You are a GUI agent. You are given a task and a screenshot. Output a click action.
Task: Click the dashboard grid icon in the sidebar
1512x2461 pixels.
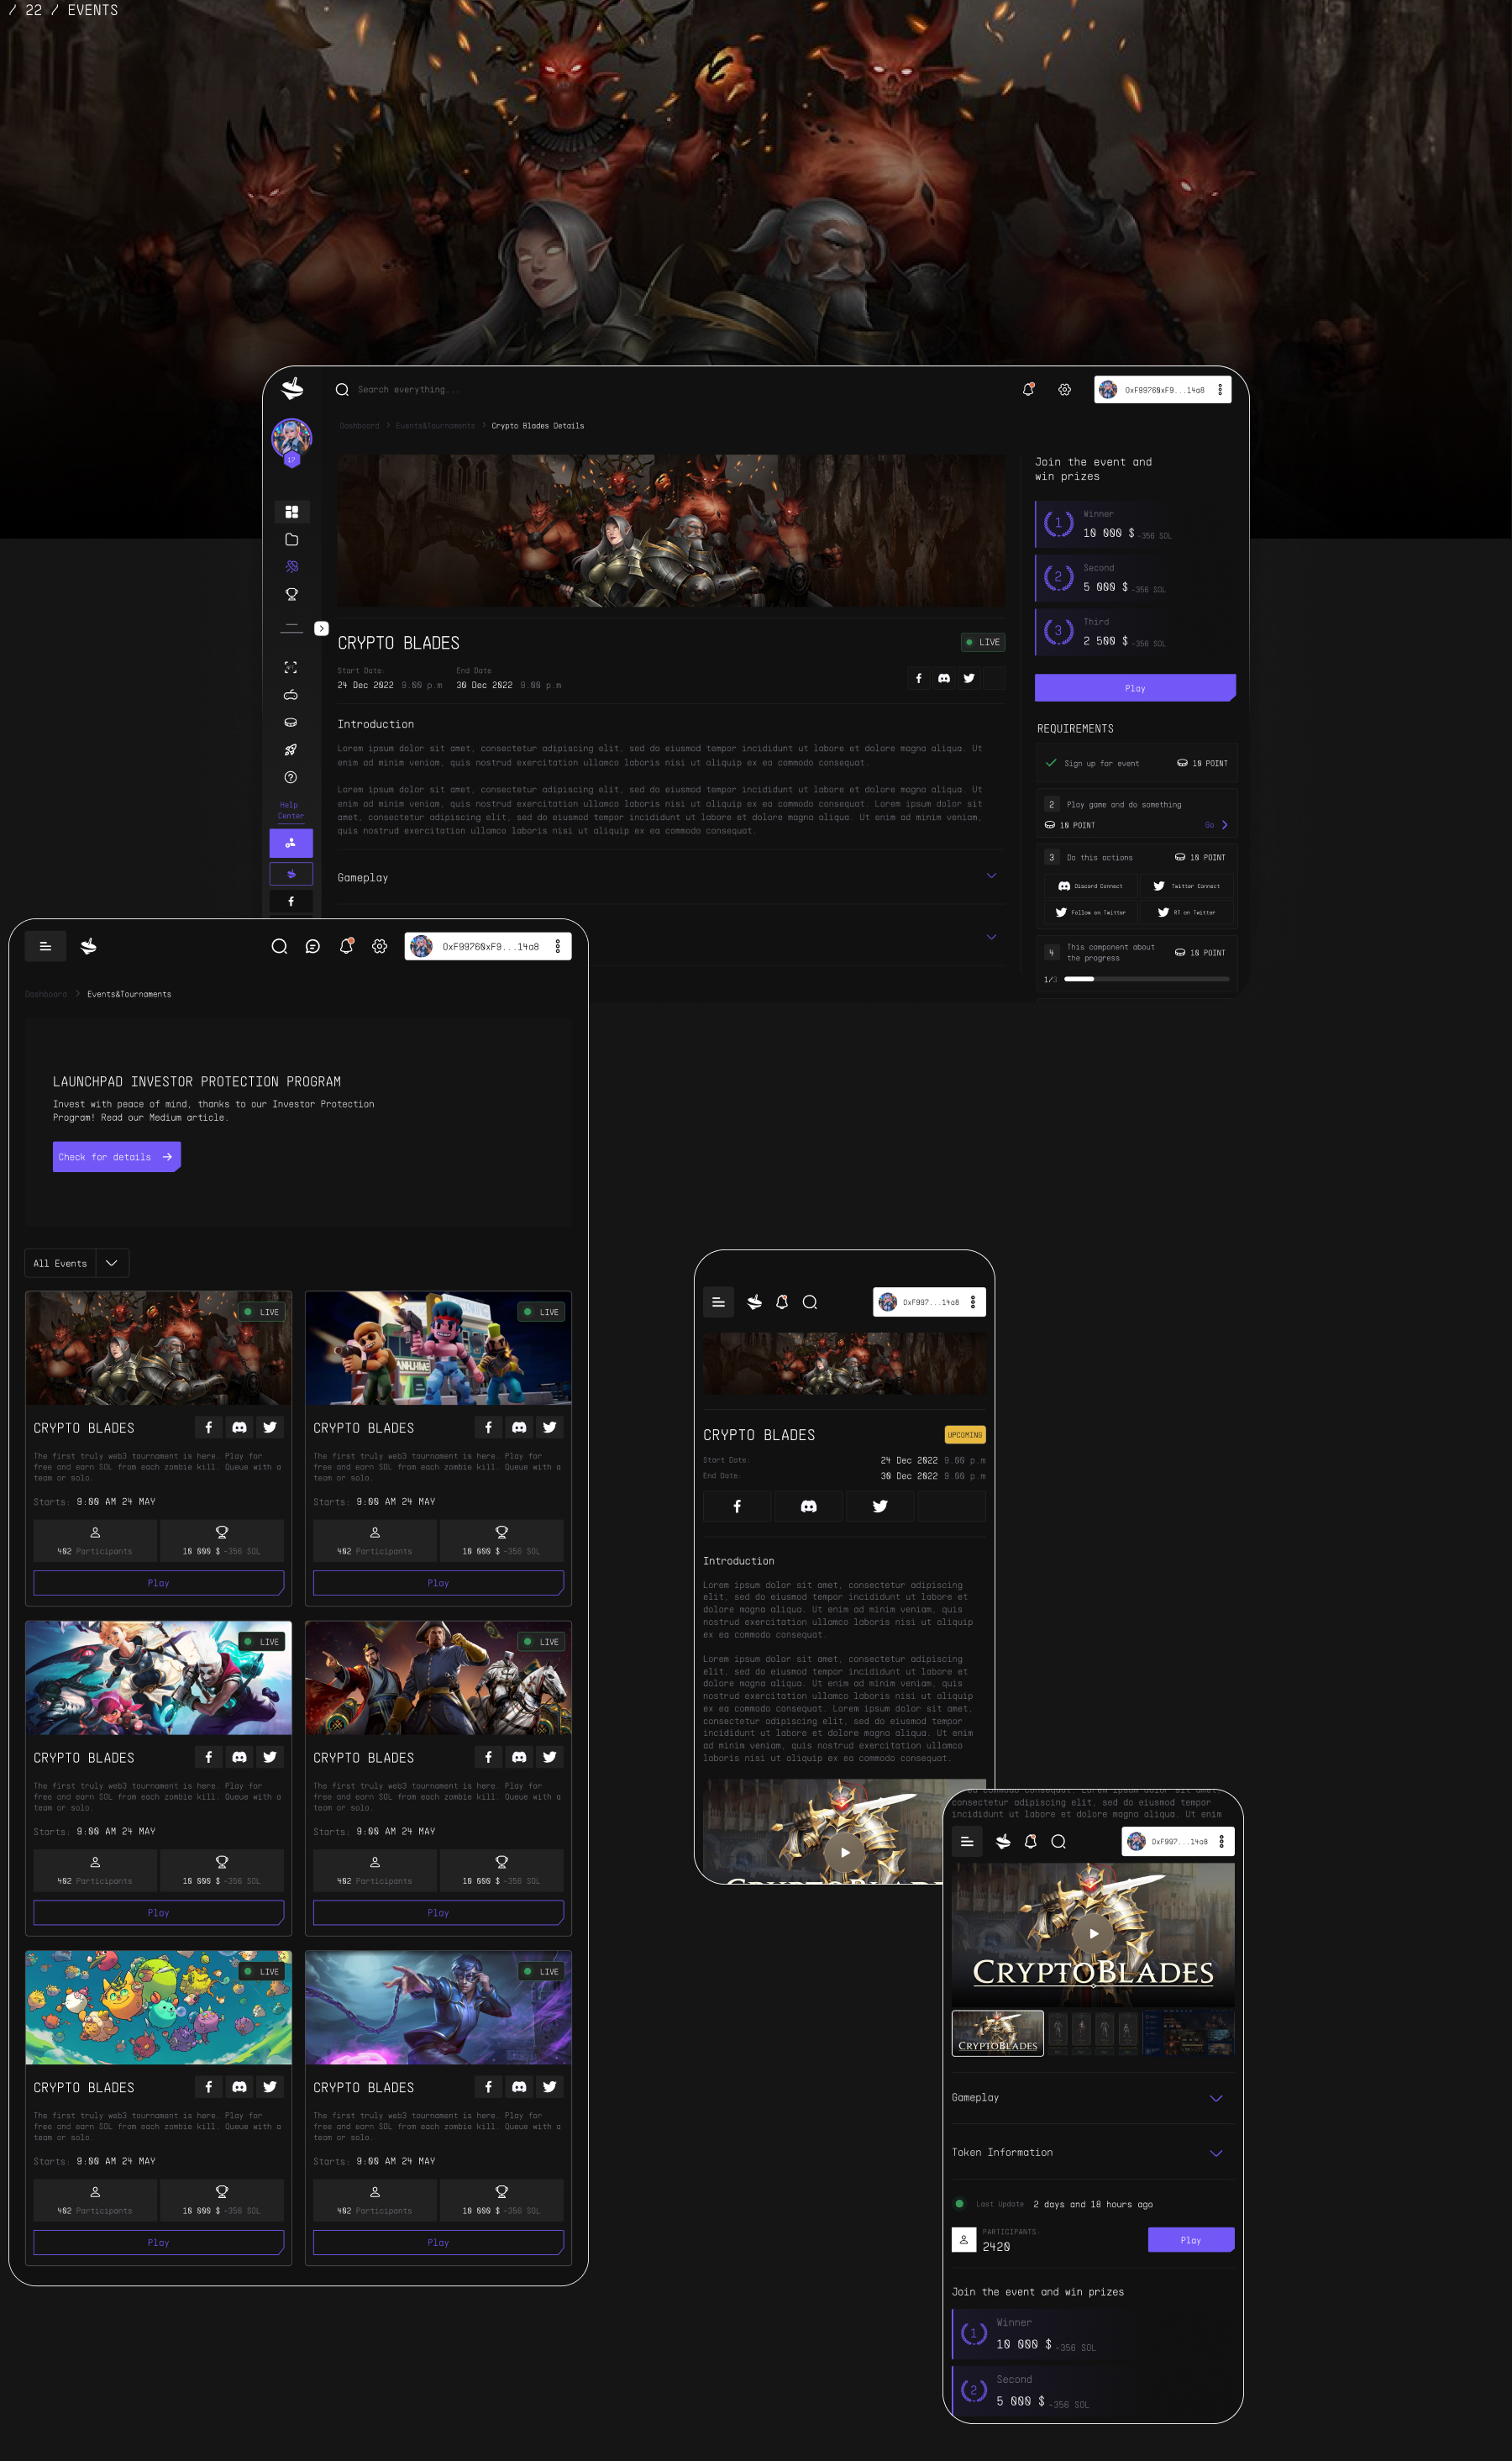(x=291, y=512)
